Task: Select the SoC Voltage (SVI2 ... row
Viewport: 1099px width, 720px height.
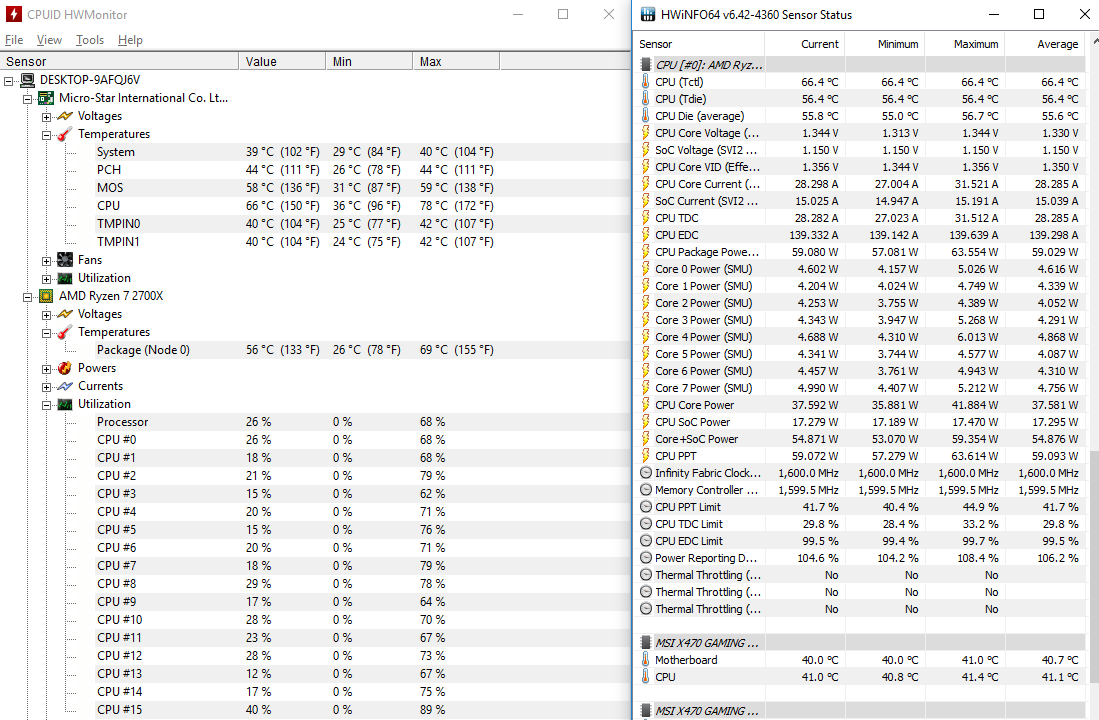Action: 860,149
